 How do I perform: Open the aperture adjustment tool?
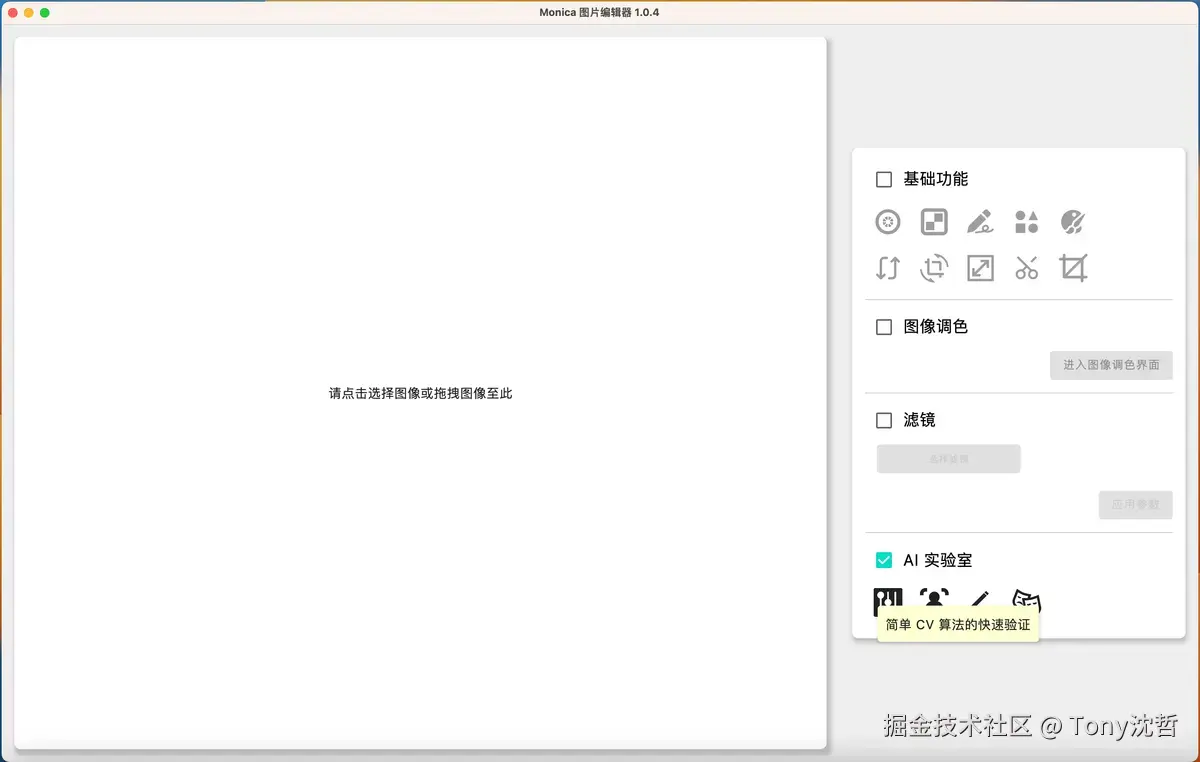[x=888, y=221]
